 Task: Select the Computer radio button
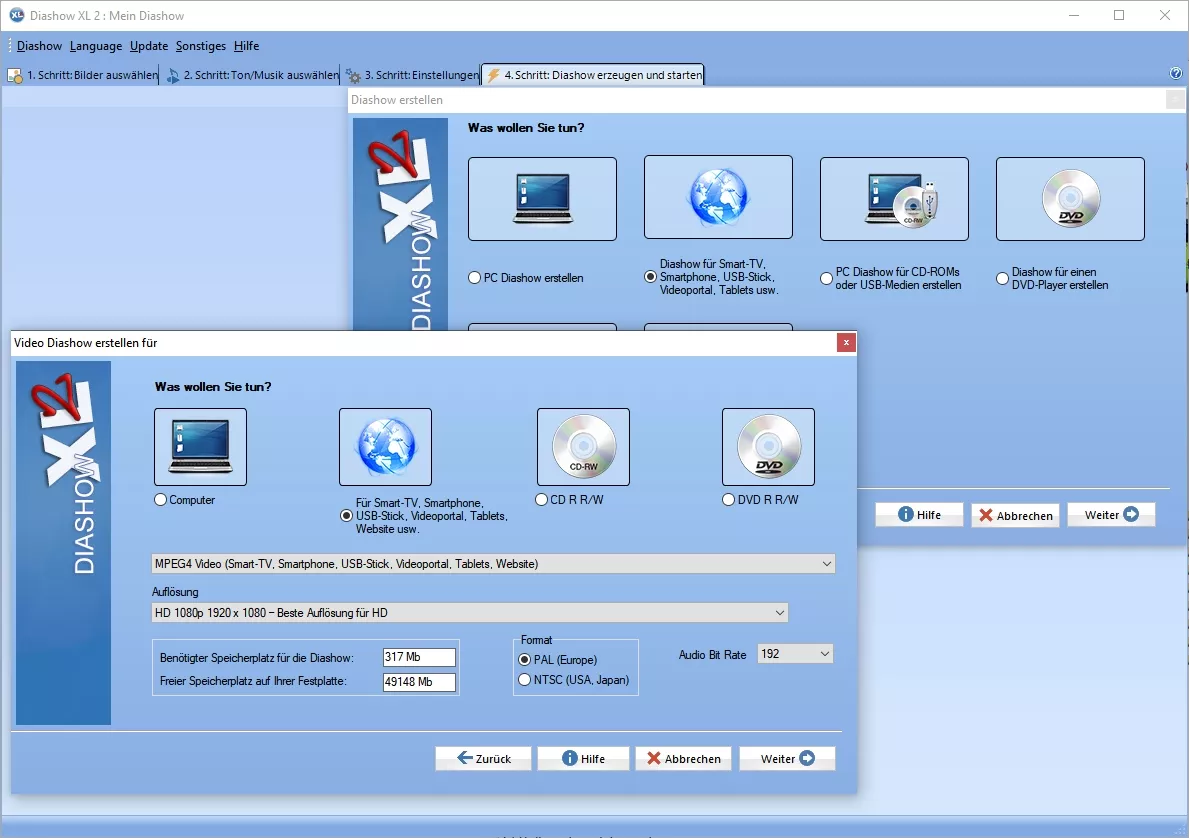(x=161, y=500)
